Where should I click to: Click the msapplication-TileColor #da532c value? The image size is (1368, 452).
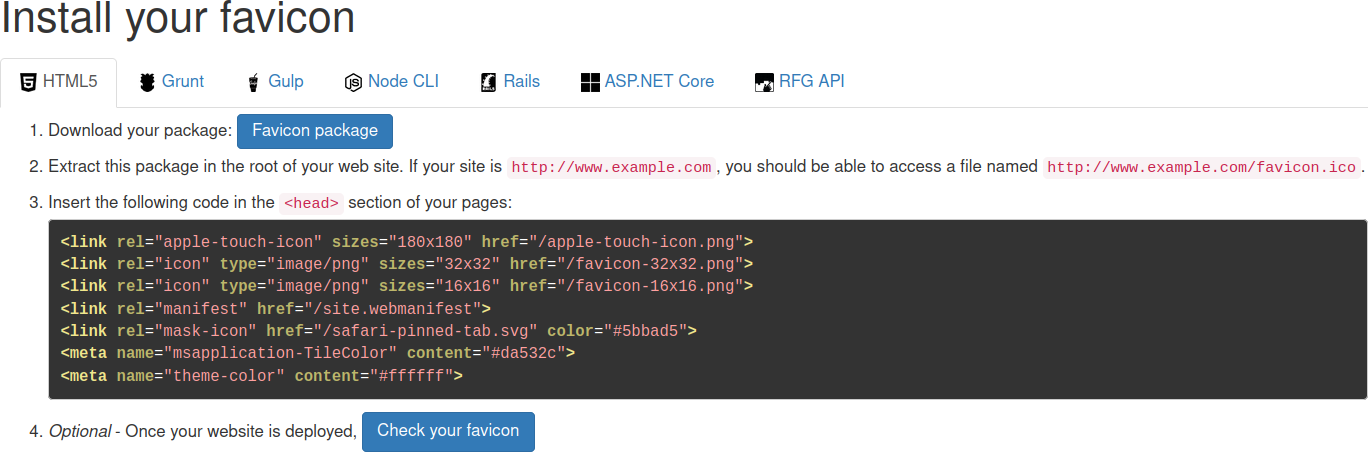(525, 353)
